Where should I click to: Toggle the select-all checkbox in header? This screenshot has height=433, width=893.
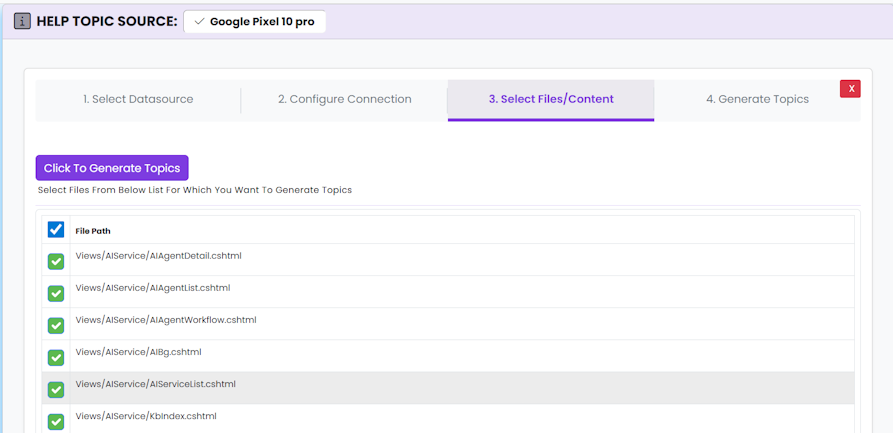click(56, 230)
